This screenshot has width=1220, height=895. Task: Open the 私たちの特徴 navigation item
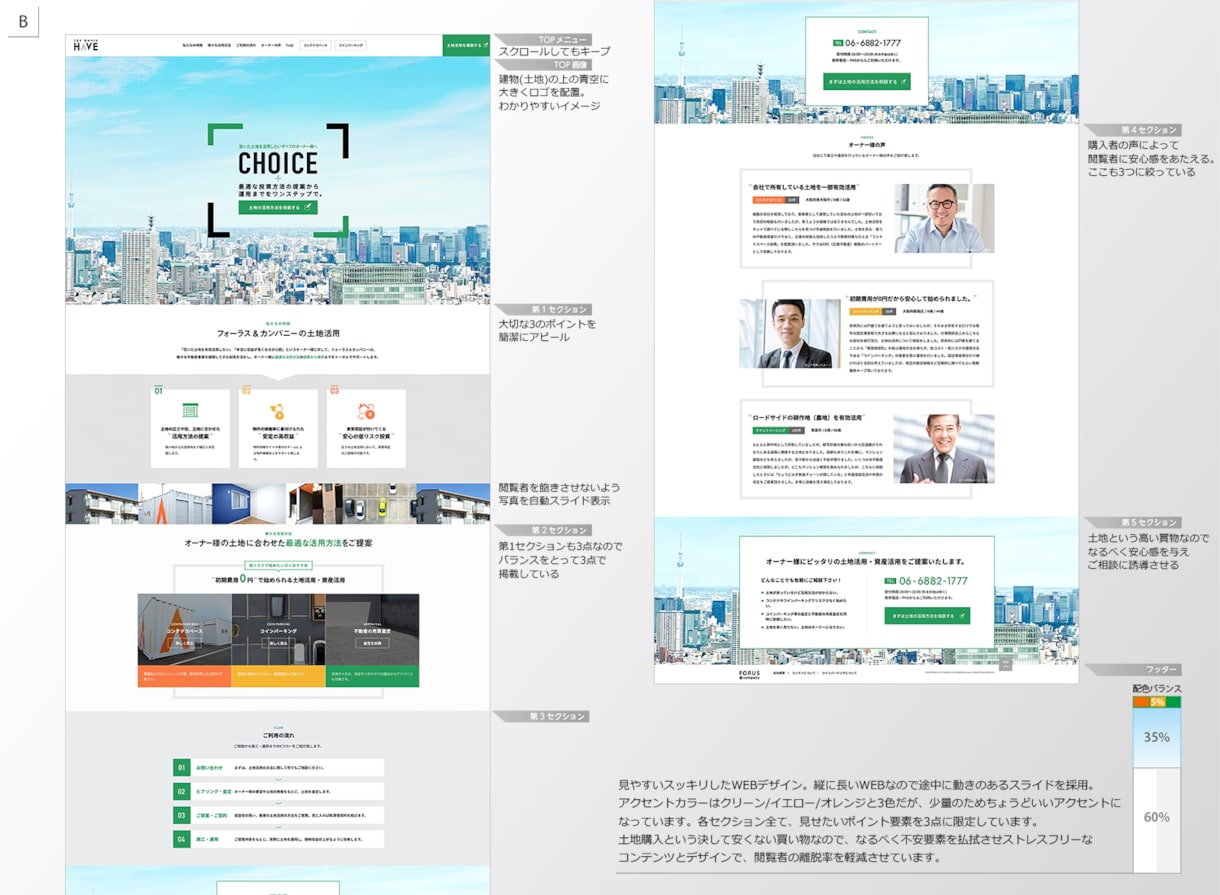pos(192,46)
